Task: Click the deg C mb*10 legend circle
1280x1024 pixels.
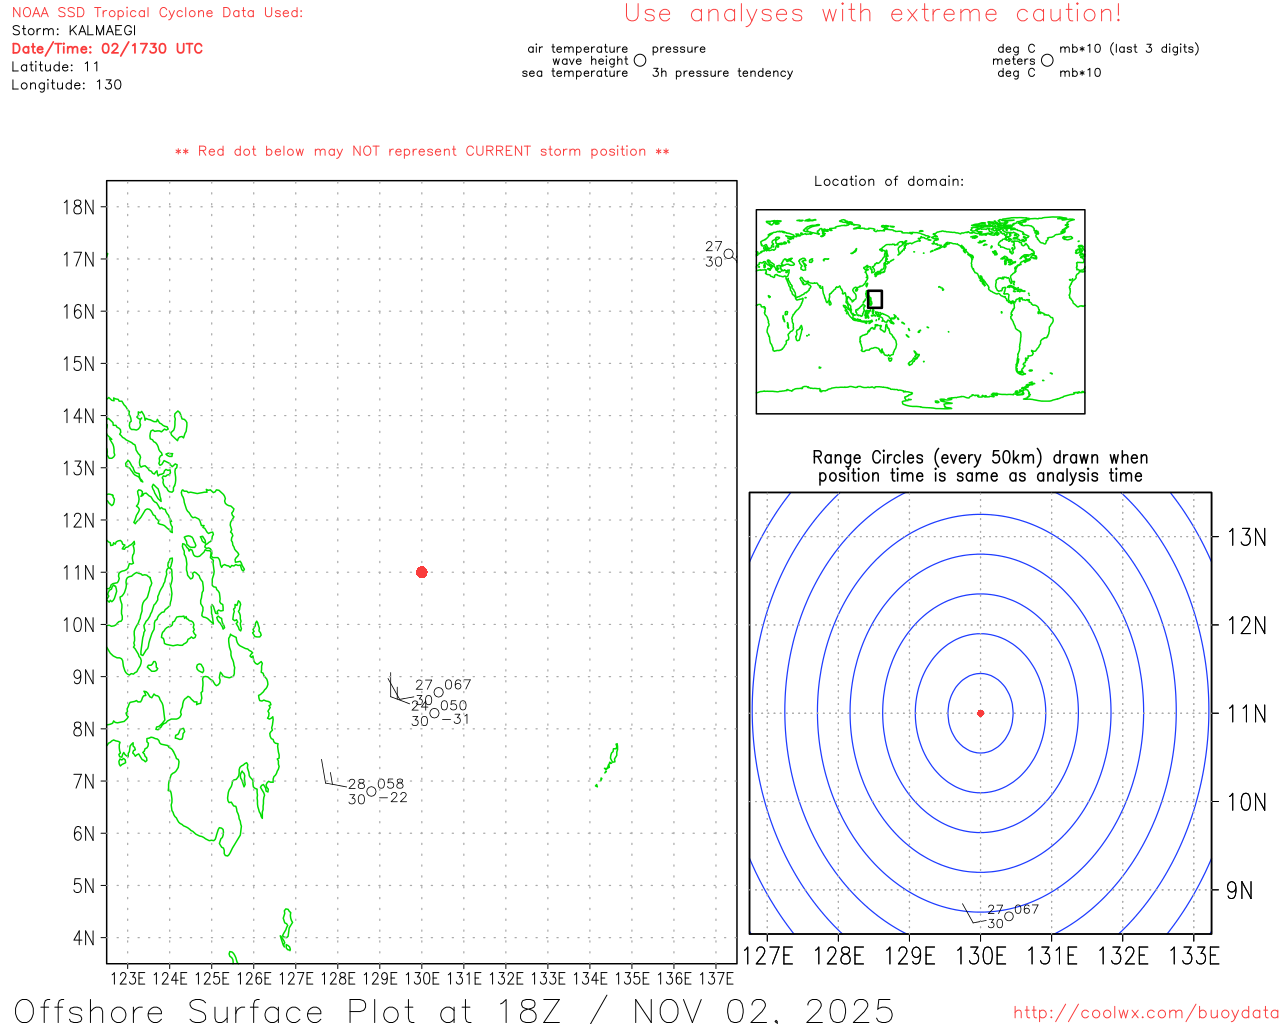Action: pos(1047,60)
